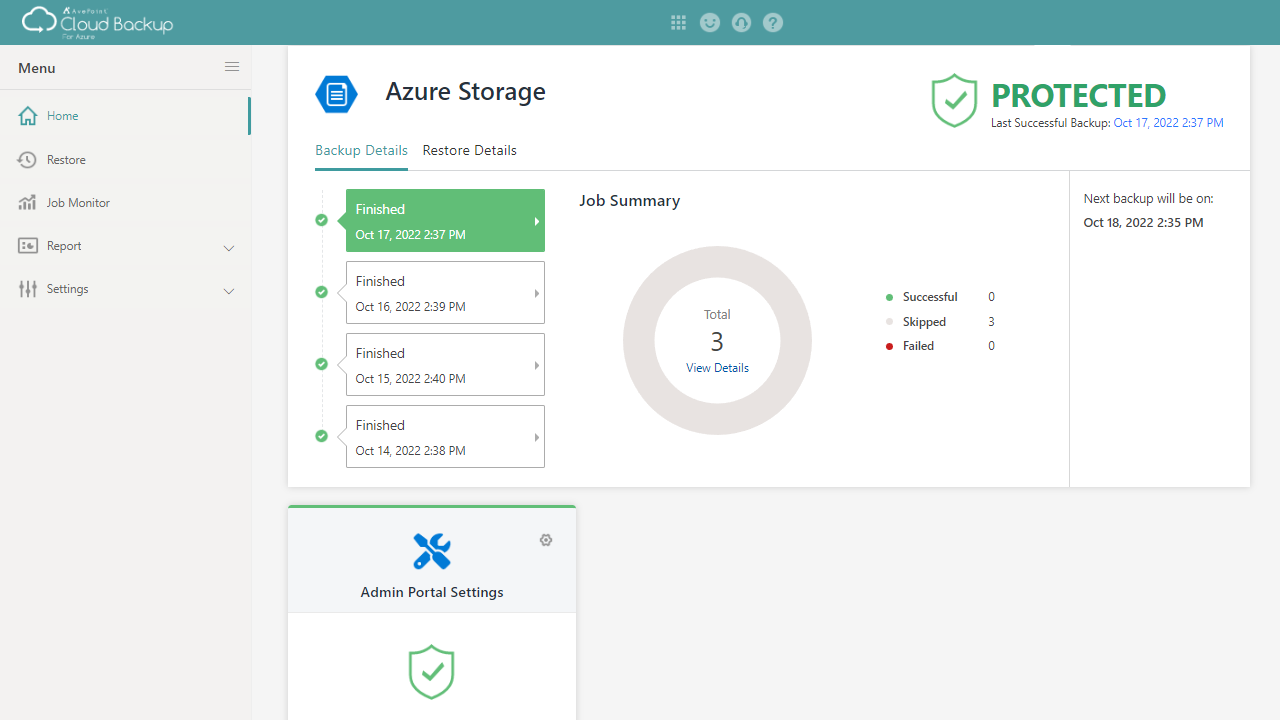Select Finished job Oct 15, 2022 2:40 PM
The height and width of the screenshot is (720, 1280).
(445, 365)
